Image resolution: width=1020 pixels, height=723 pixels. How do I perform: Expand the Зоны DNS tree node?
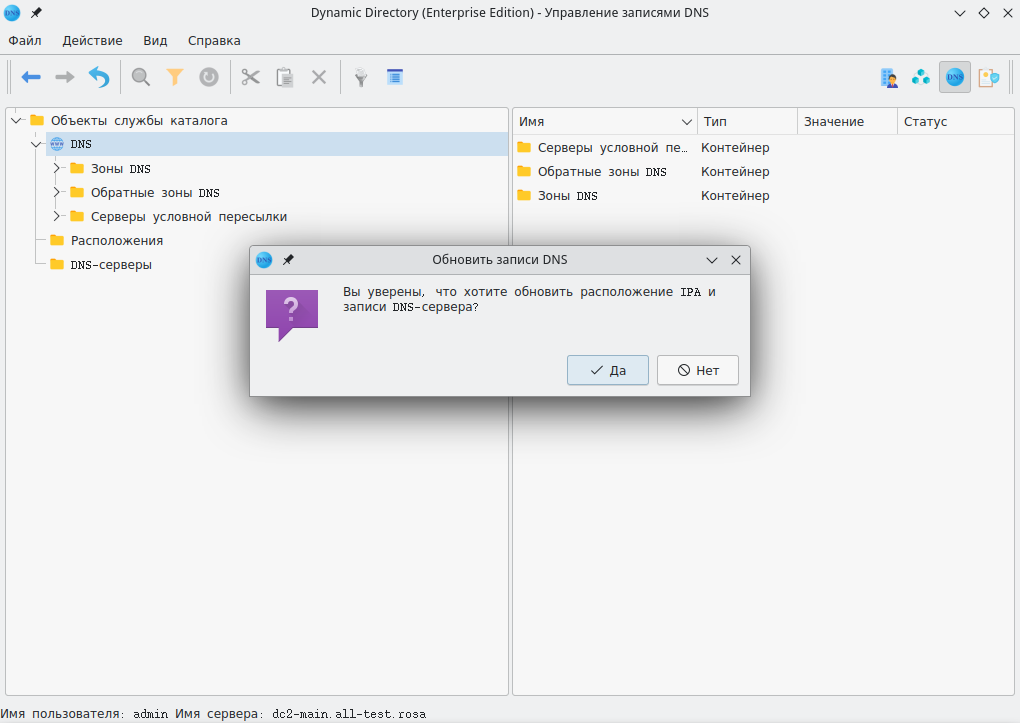tap(58, 168)
